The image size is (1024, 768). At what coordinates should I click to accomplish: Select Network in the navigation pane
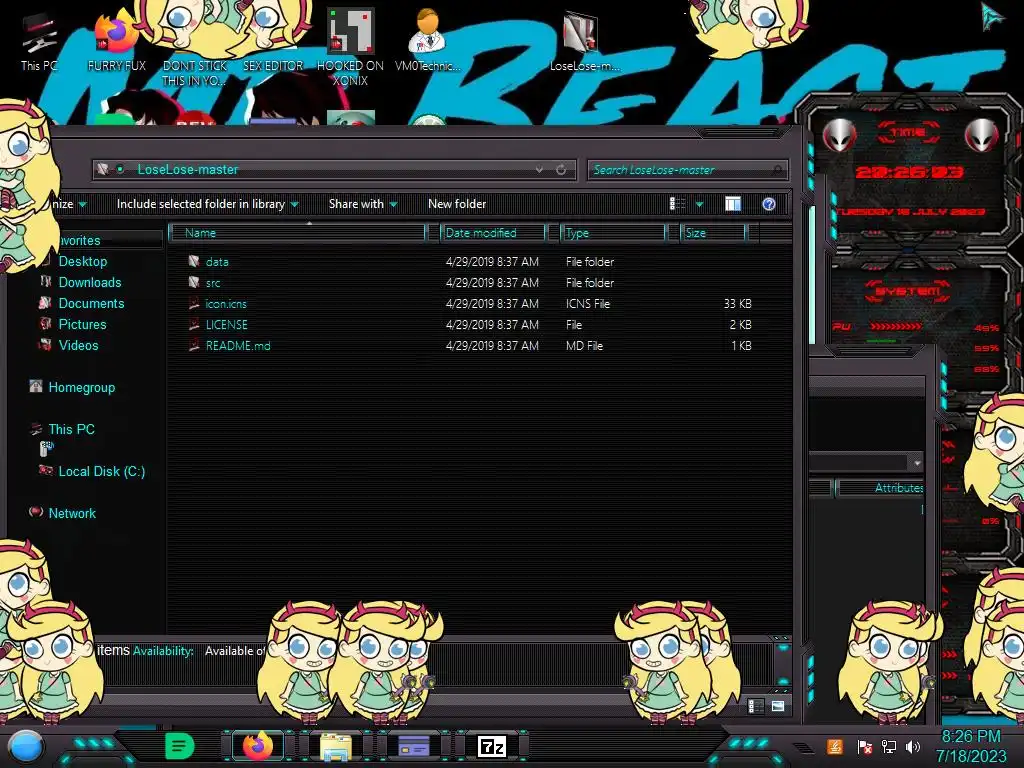click(x=72, y=513)
